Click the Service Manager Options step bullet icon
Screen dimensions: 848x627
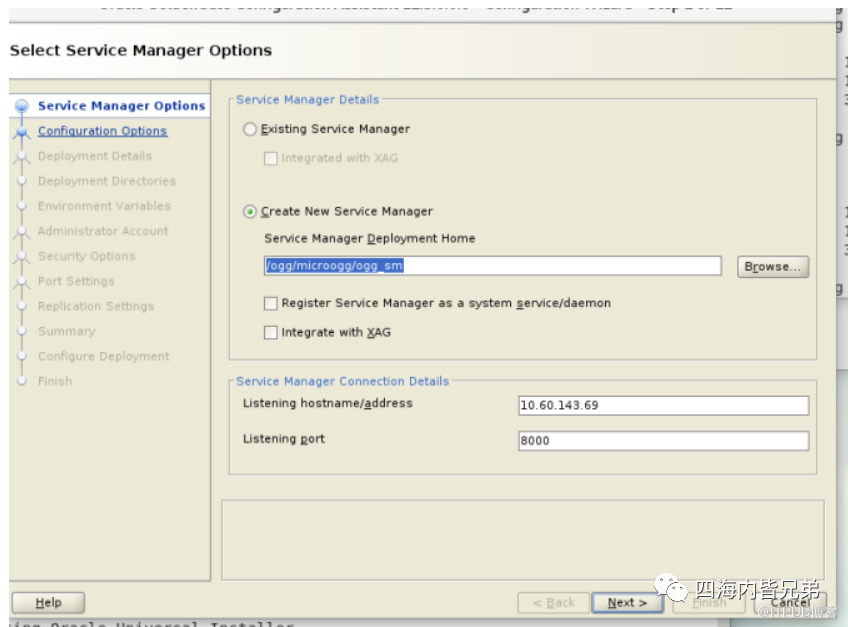[21, 106]
